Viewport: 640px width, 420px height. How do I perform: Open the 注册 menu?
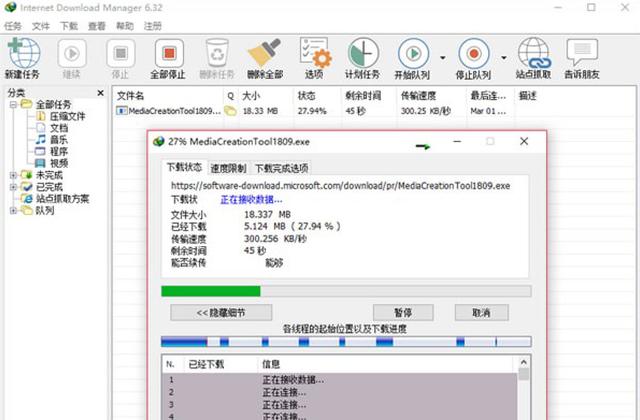click(153, 26)
